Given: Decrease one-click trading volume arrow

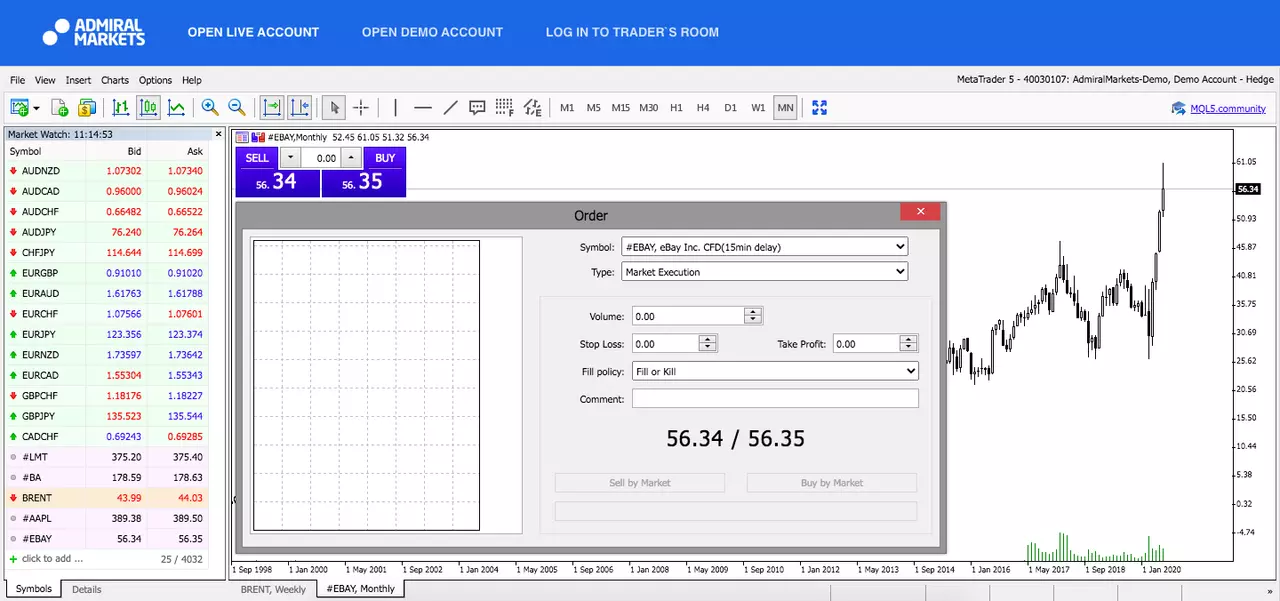Looking at the screenshot, I should [290, 158].
